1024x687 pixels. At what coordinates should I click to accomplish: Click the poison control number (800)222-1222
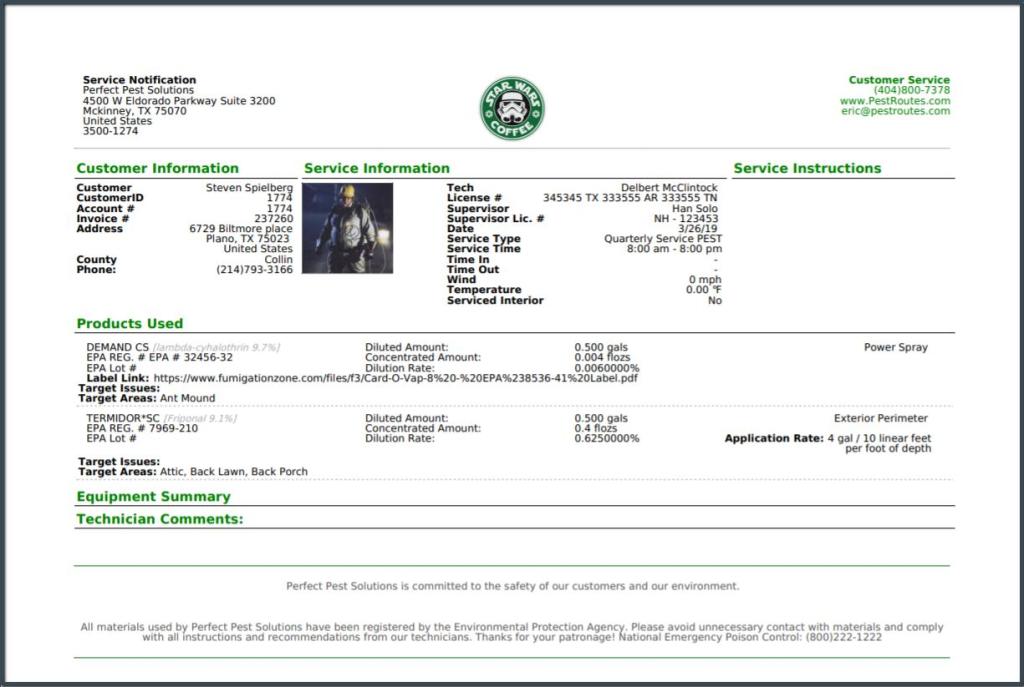point(843,637)
